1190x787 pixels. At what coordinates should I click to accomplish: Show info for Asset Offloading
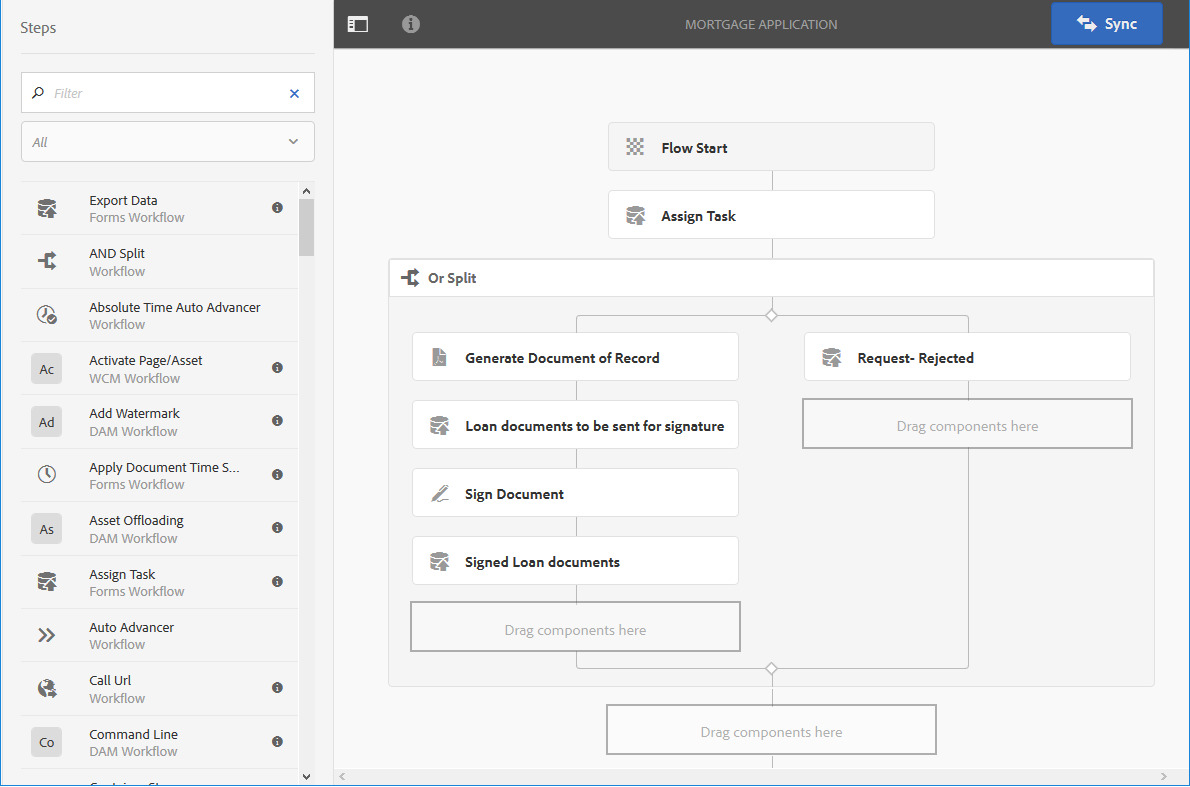278,527
